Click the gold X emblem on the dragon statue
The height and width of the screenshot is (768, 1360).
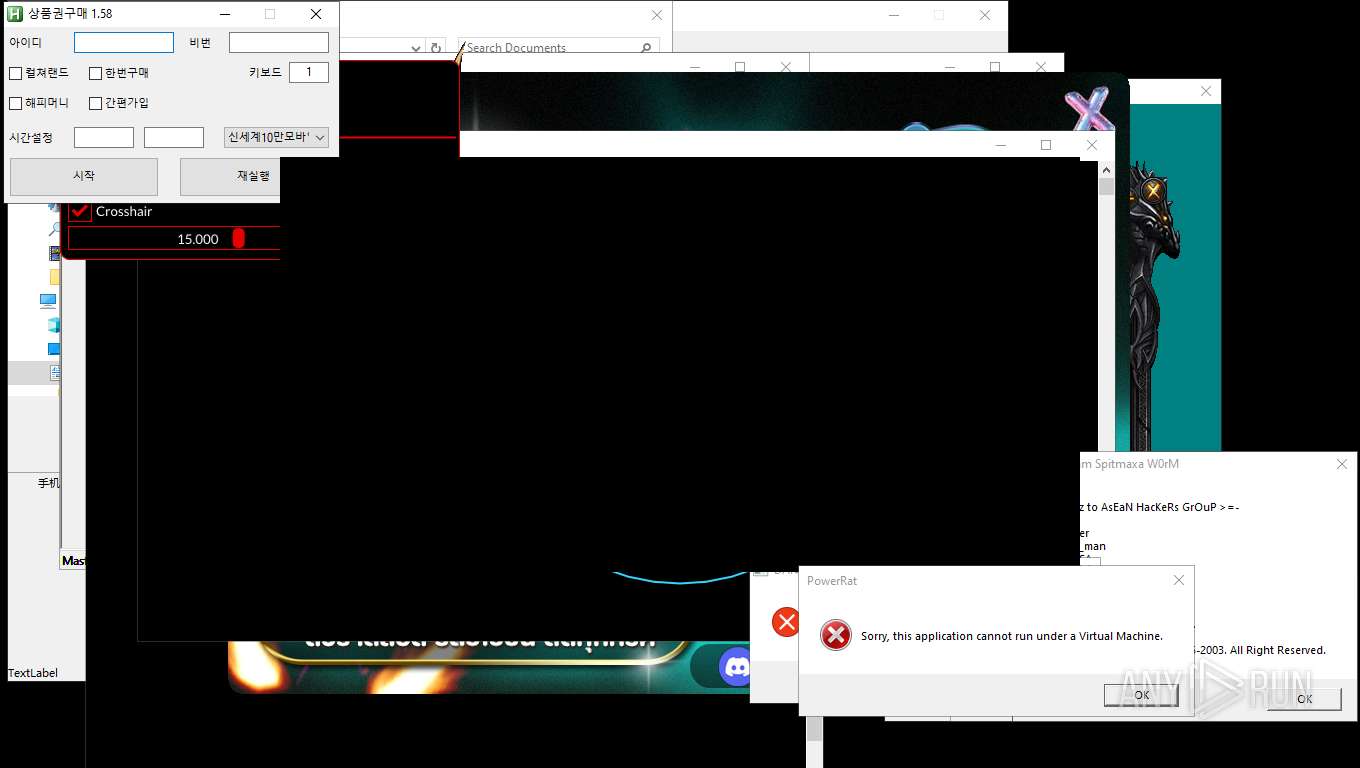pos(1153,190)
